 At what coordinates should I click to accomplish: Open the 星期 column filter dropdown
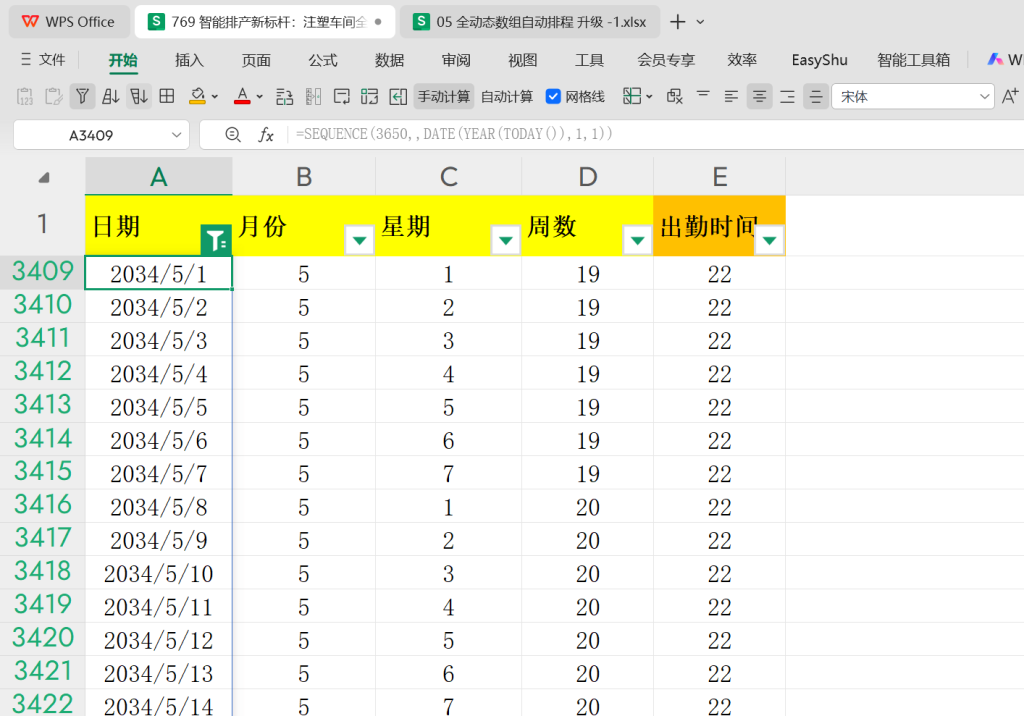(x=505, y=240)
